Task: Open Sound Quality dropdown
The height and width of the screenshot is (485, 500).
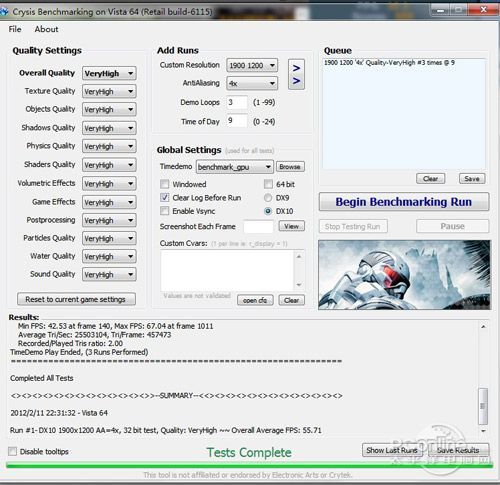Action: coord(109,274)
